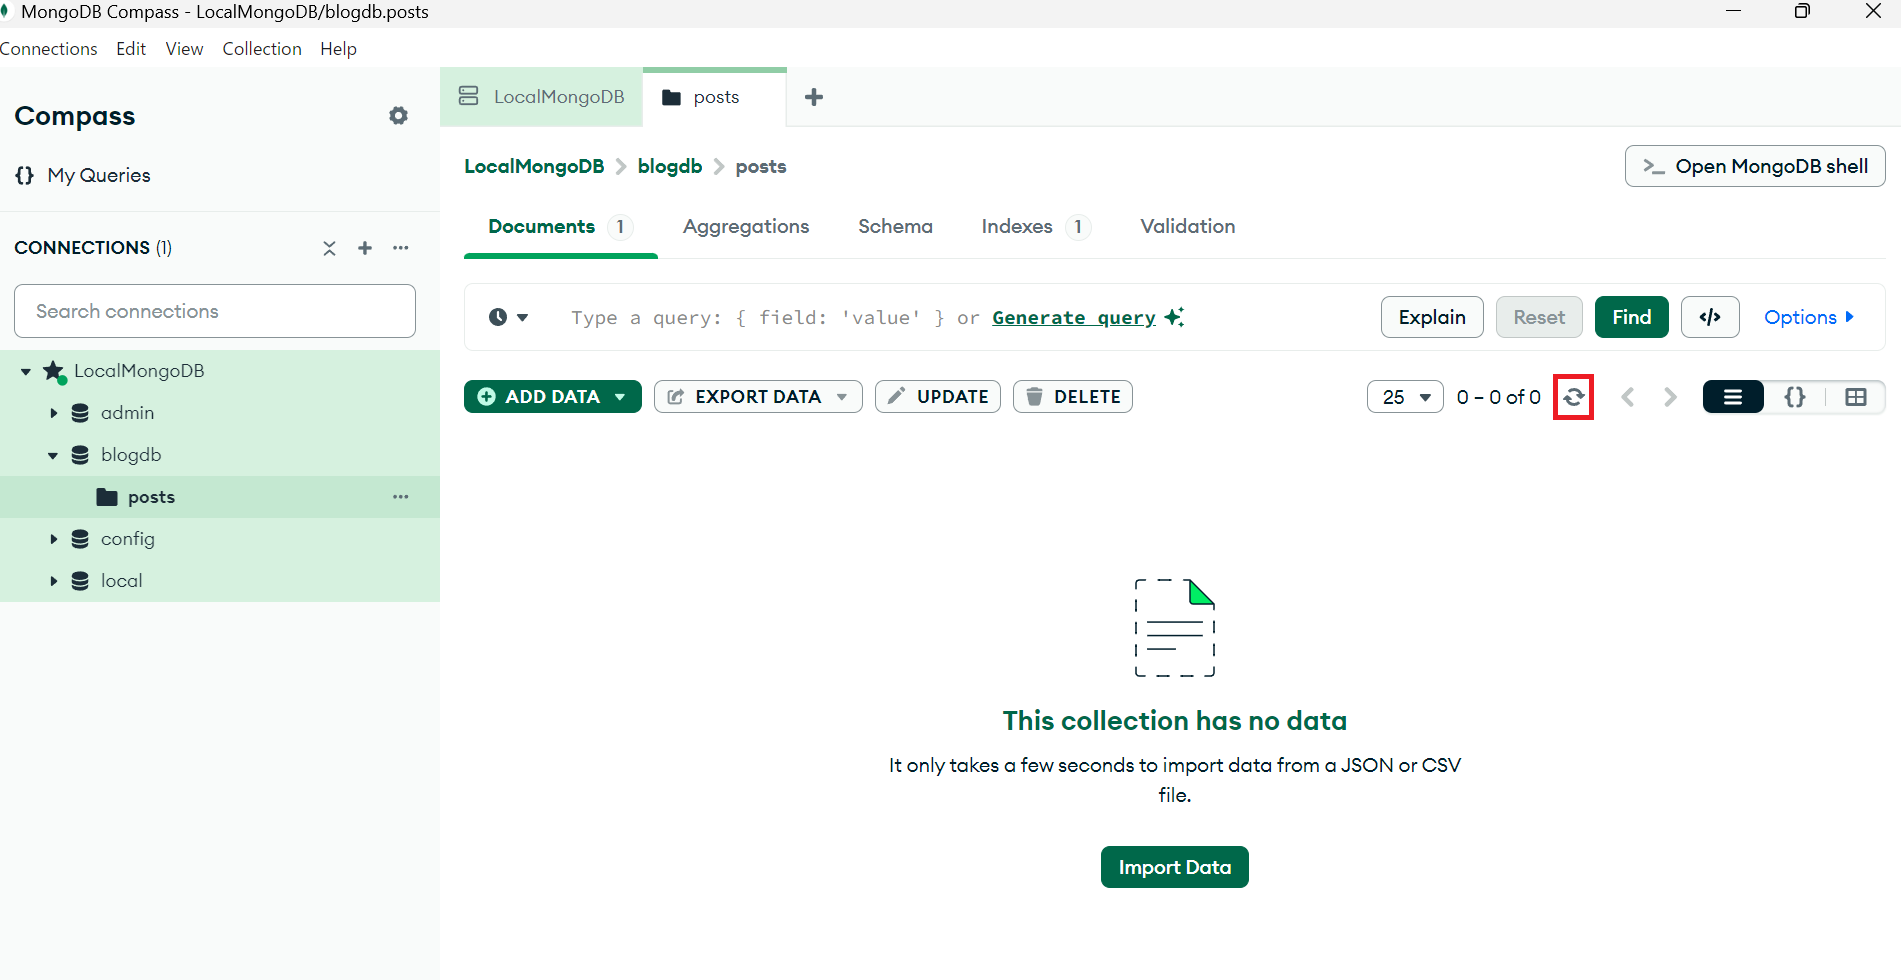The image size is (1901, 980).
Task: Open Collection menu
Action: [262, 49]
